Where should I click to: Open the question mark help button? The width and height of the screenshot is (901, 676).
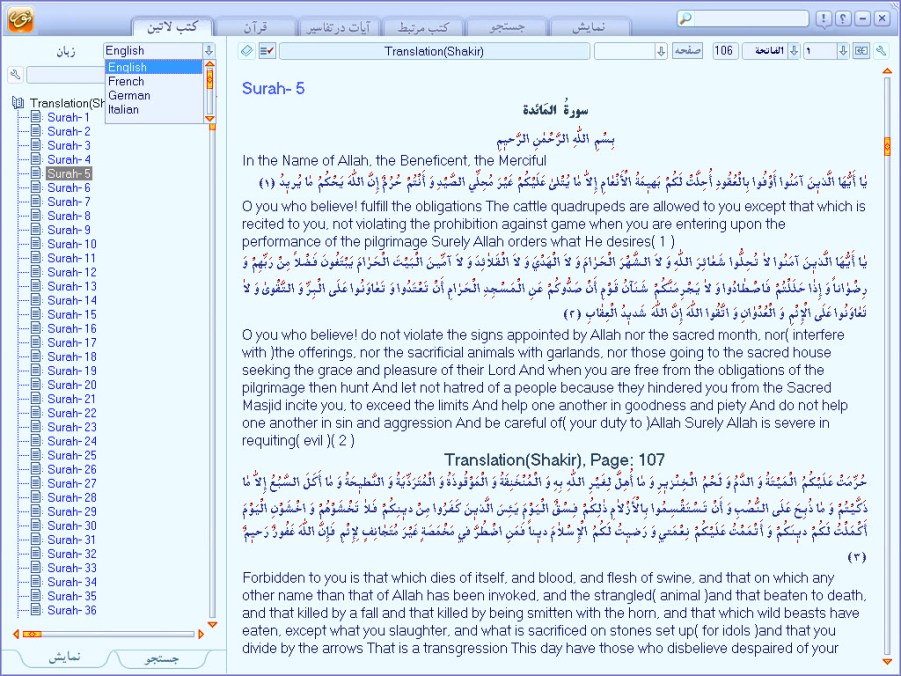tap(843, 18)
